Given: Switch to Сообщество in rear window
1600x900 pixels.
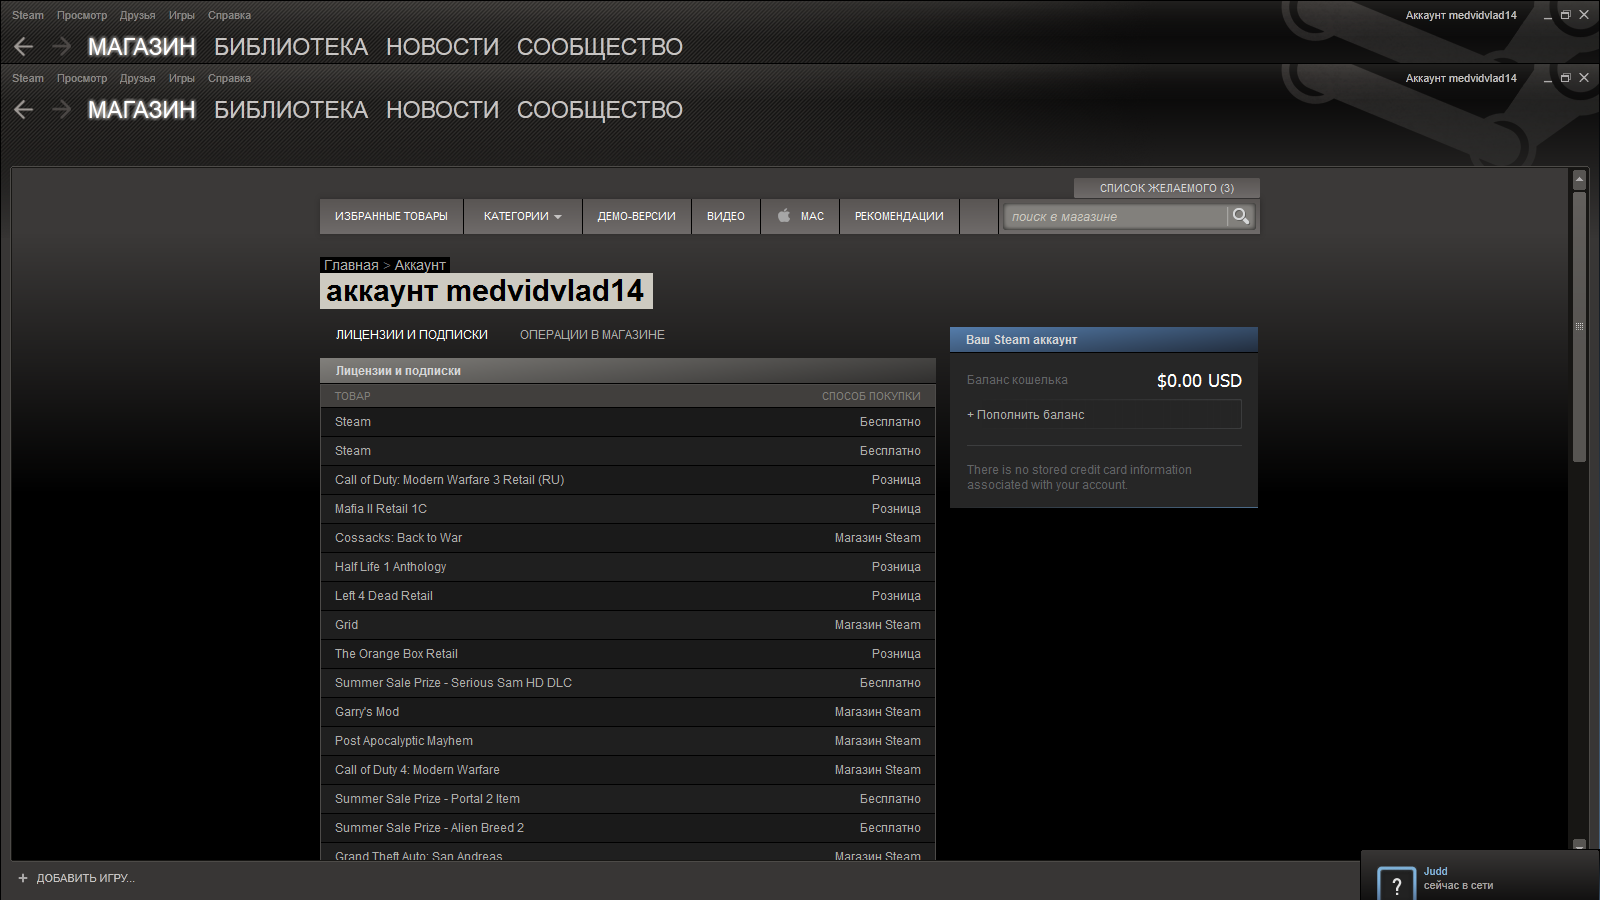Looking at the screenshot, I should [x=600, y=47].
